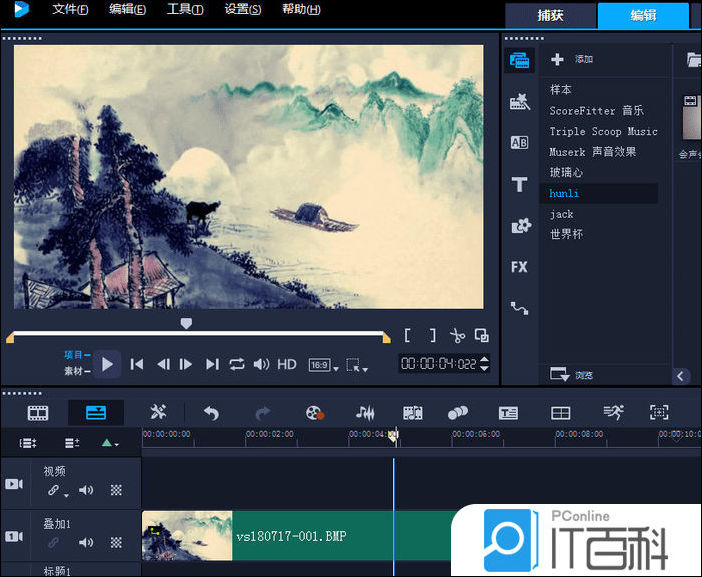702x577 pixels.
Task: Toggle HD preview mode
Action: [287, 364]
